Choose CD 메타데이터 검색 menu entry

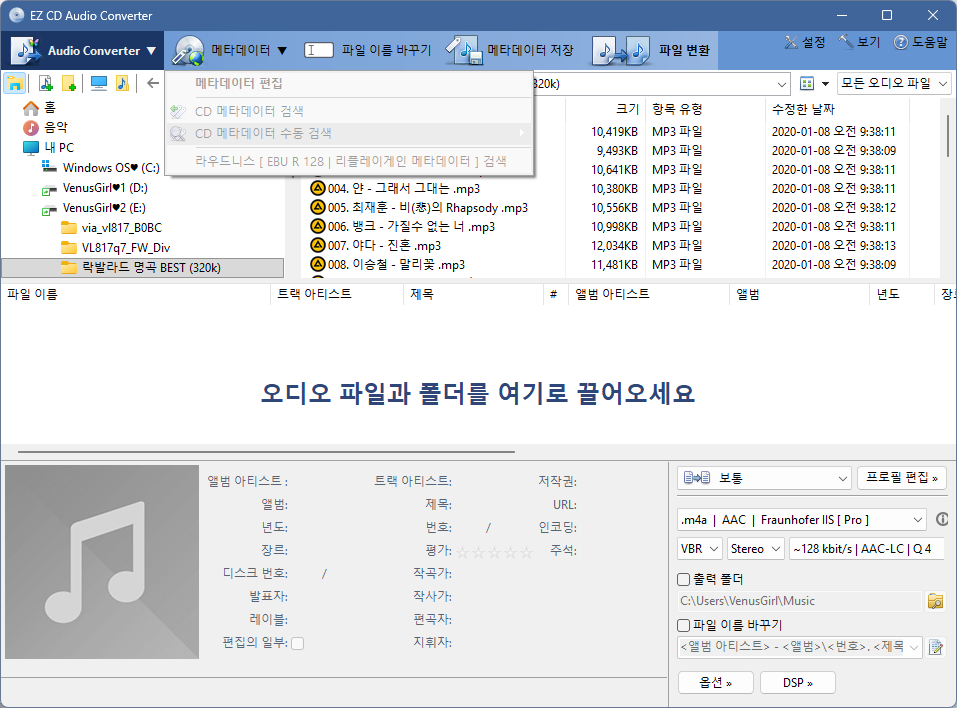point(348,111)
